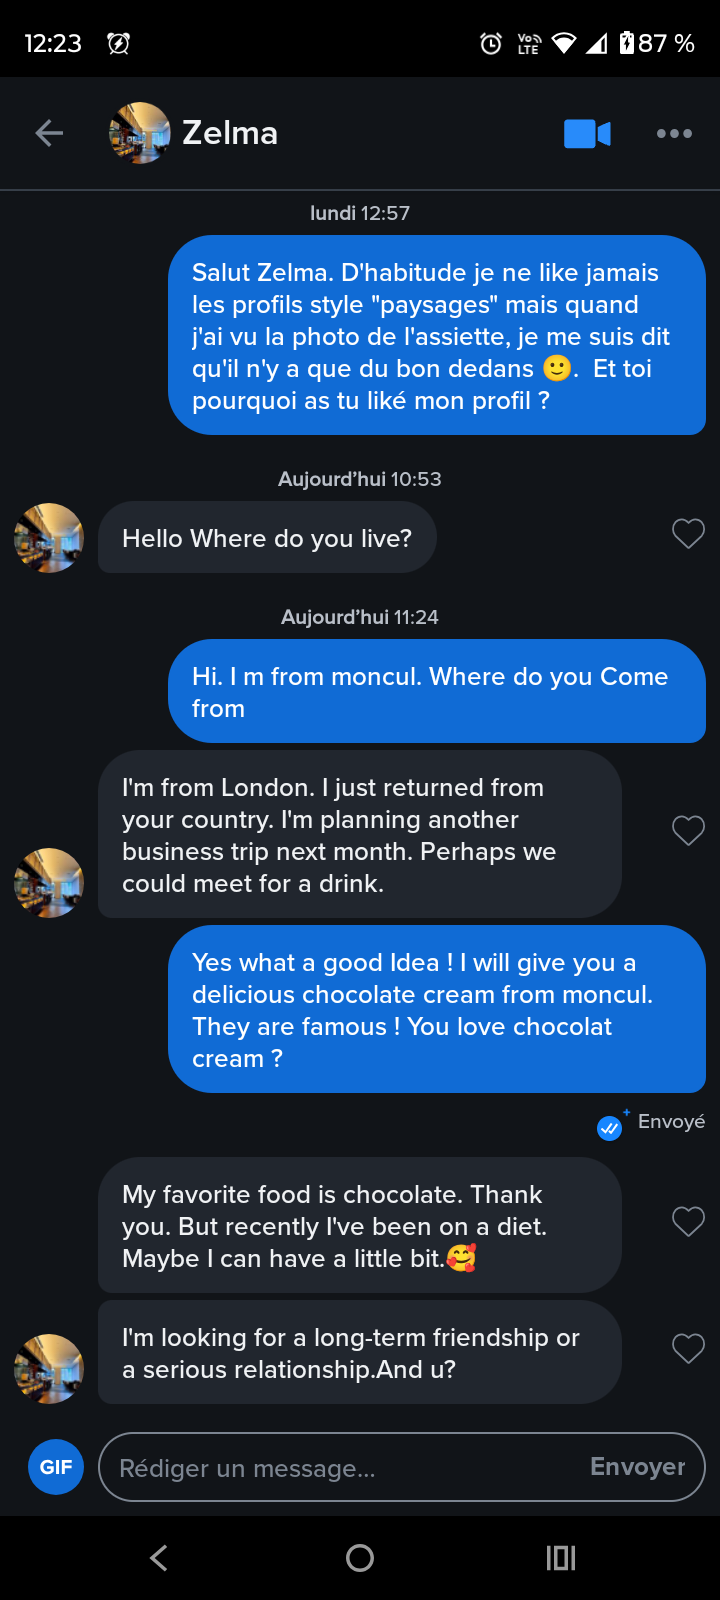The height and width of the screenshot is (1600, 720).
Task: Like the "I'm from London" message
Action: pyautogui.click(x=688, y=830)
